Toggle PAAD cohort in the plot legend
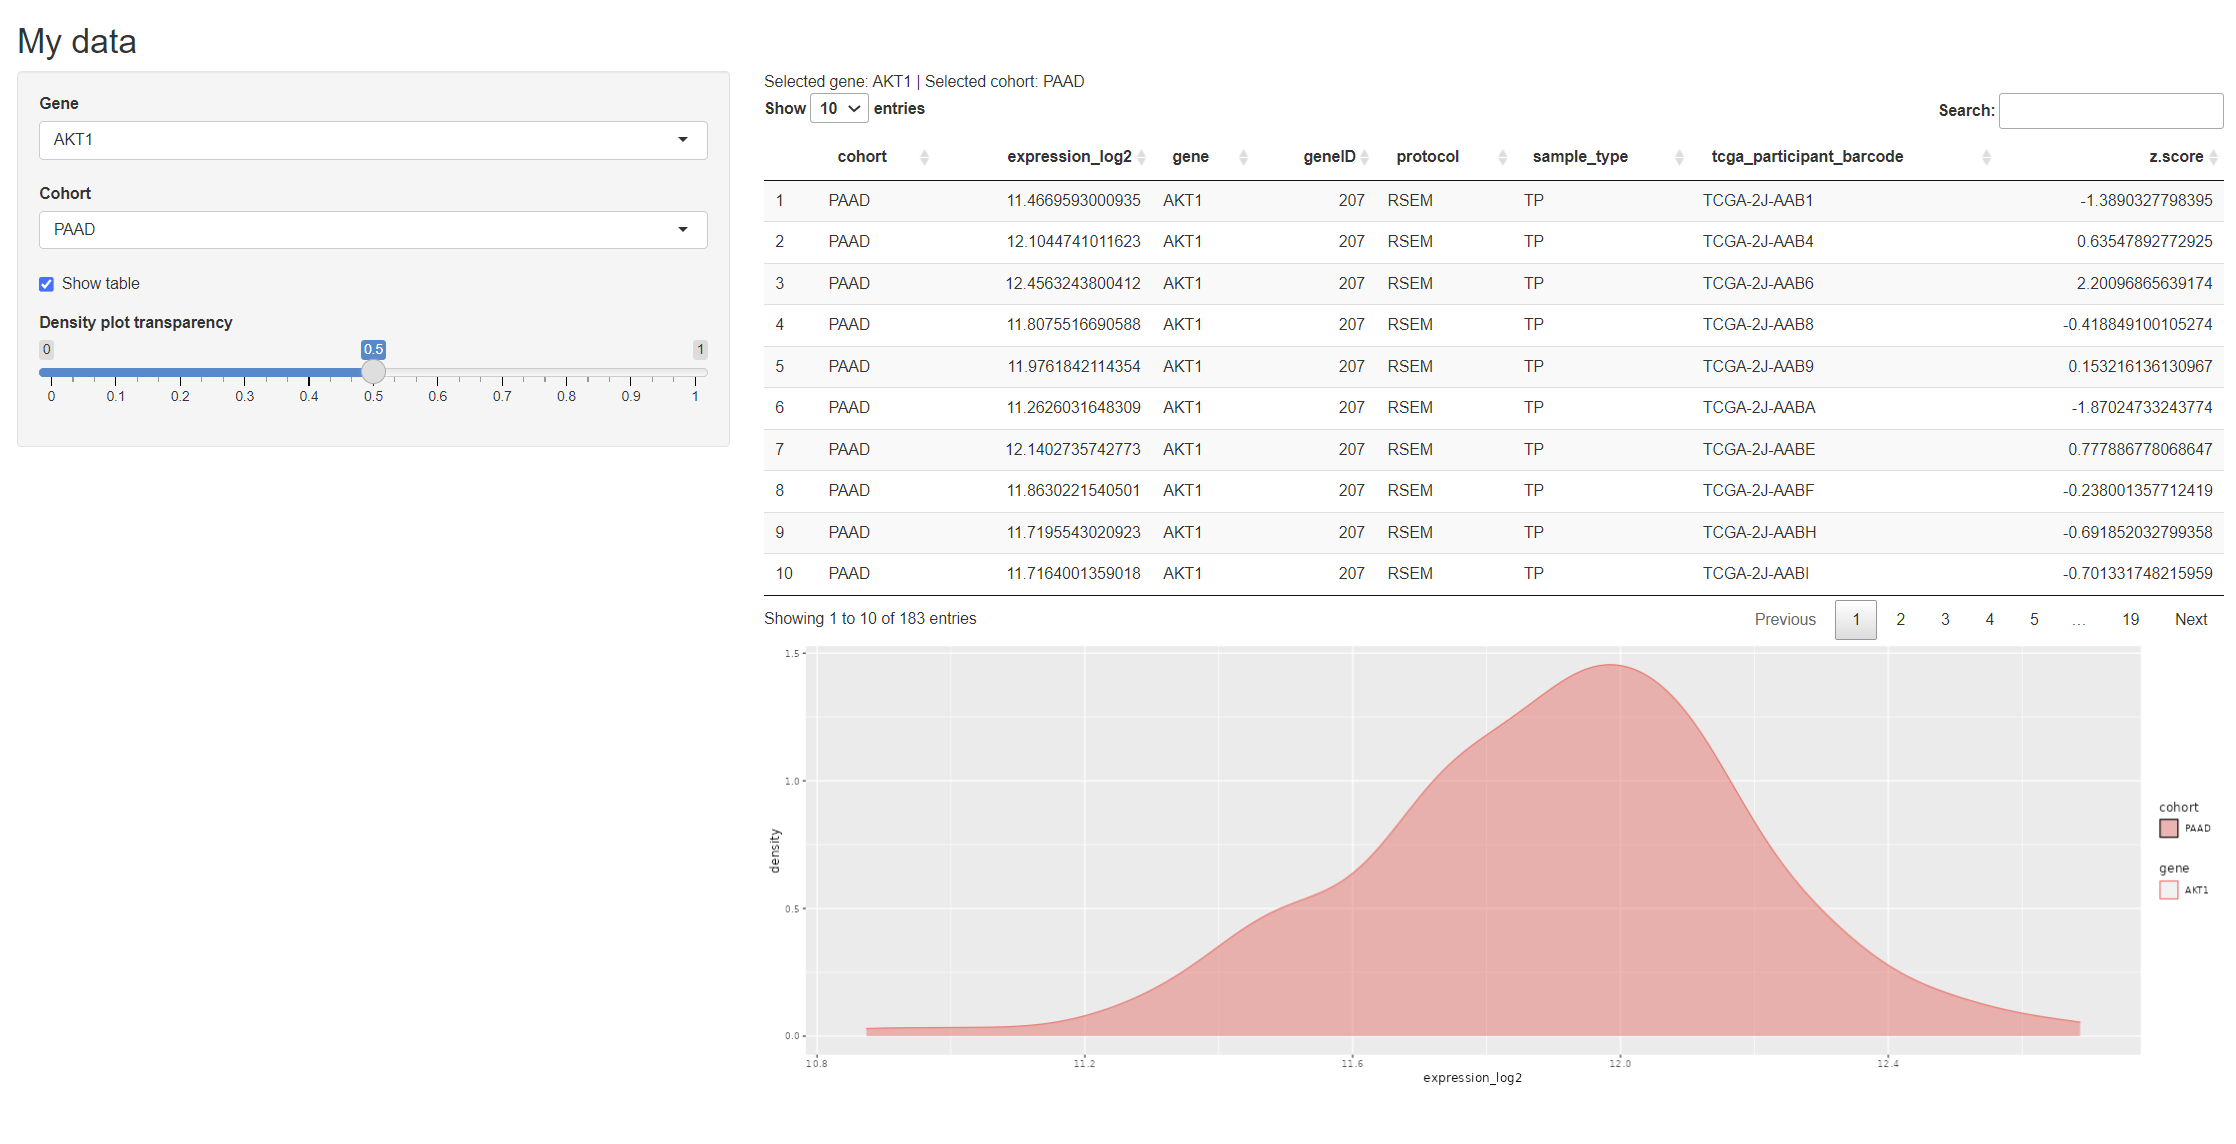Image resolution: width=2236 pixels, height=1144 pixels. point(2168,828)
